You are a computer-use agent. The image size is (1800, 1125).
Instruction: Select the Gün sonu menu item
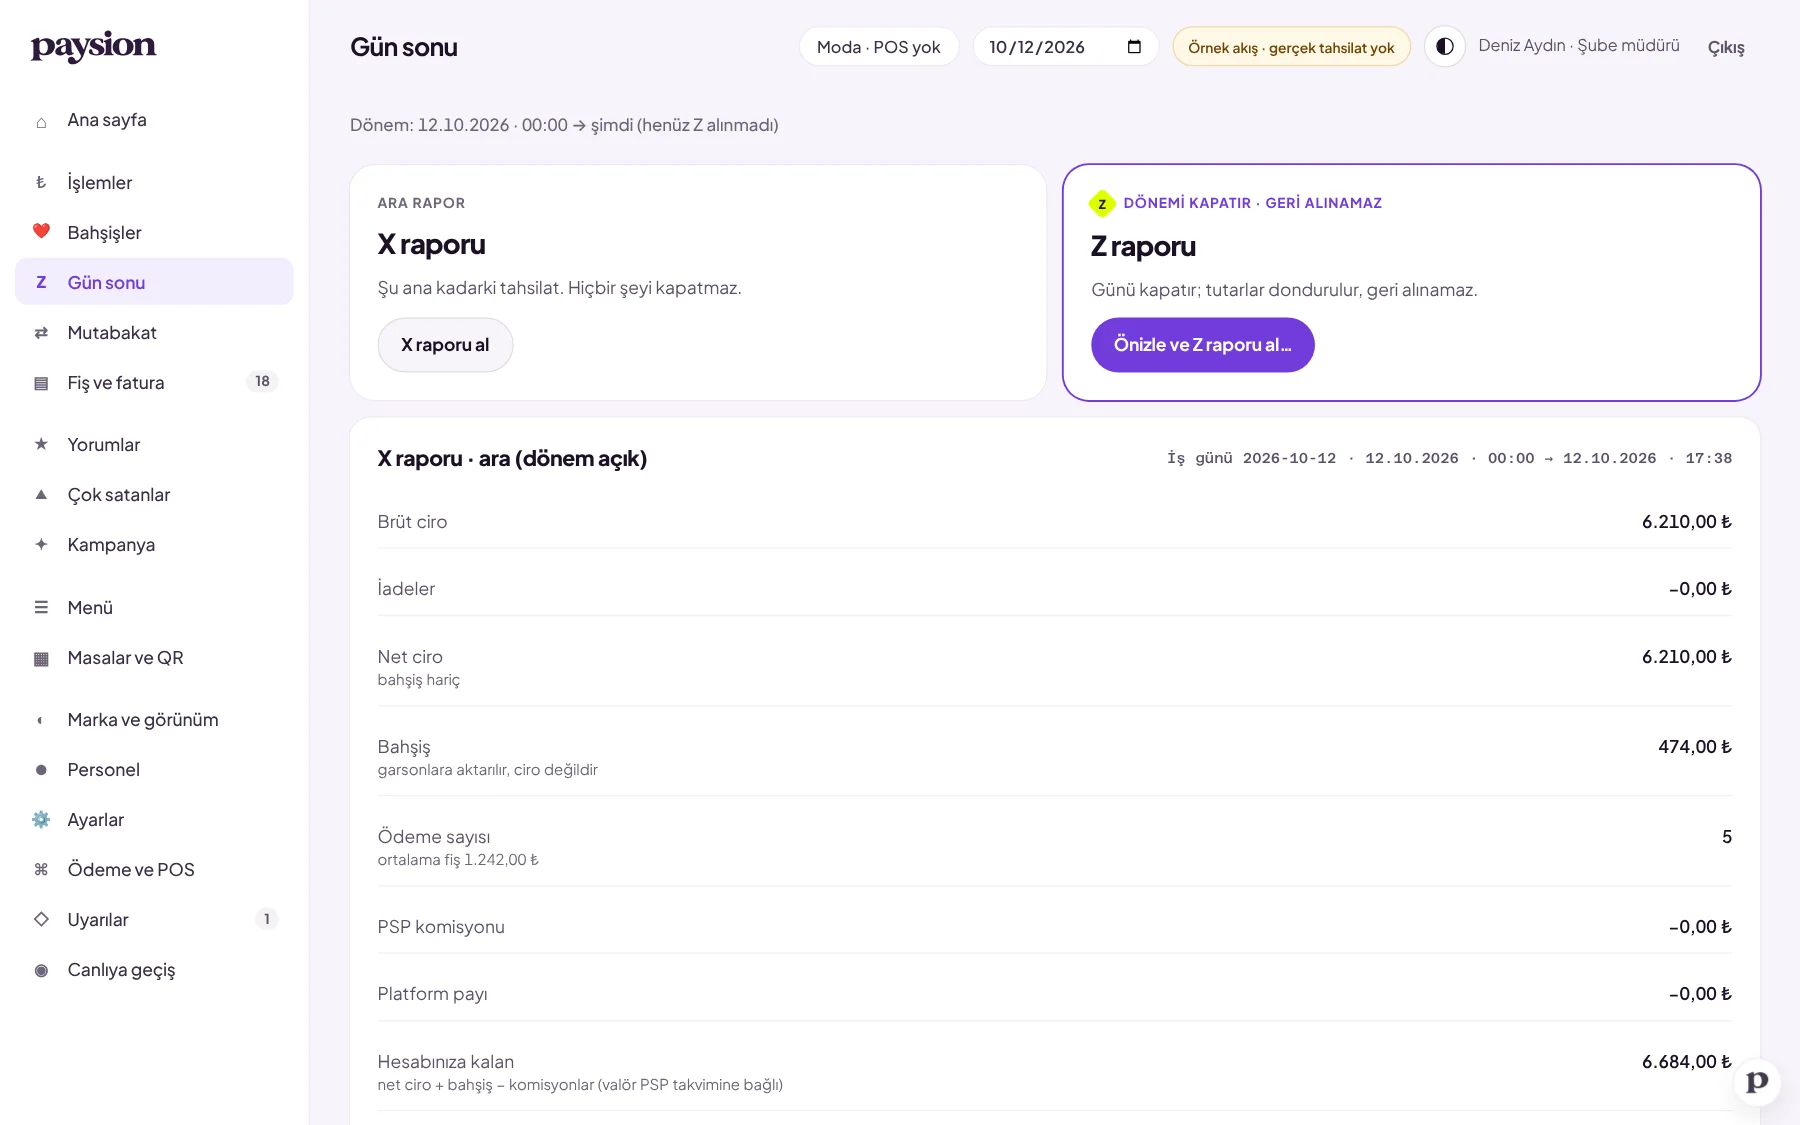(154, 282)
